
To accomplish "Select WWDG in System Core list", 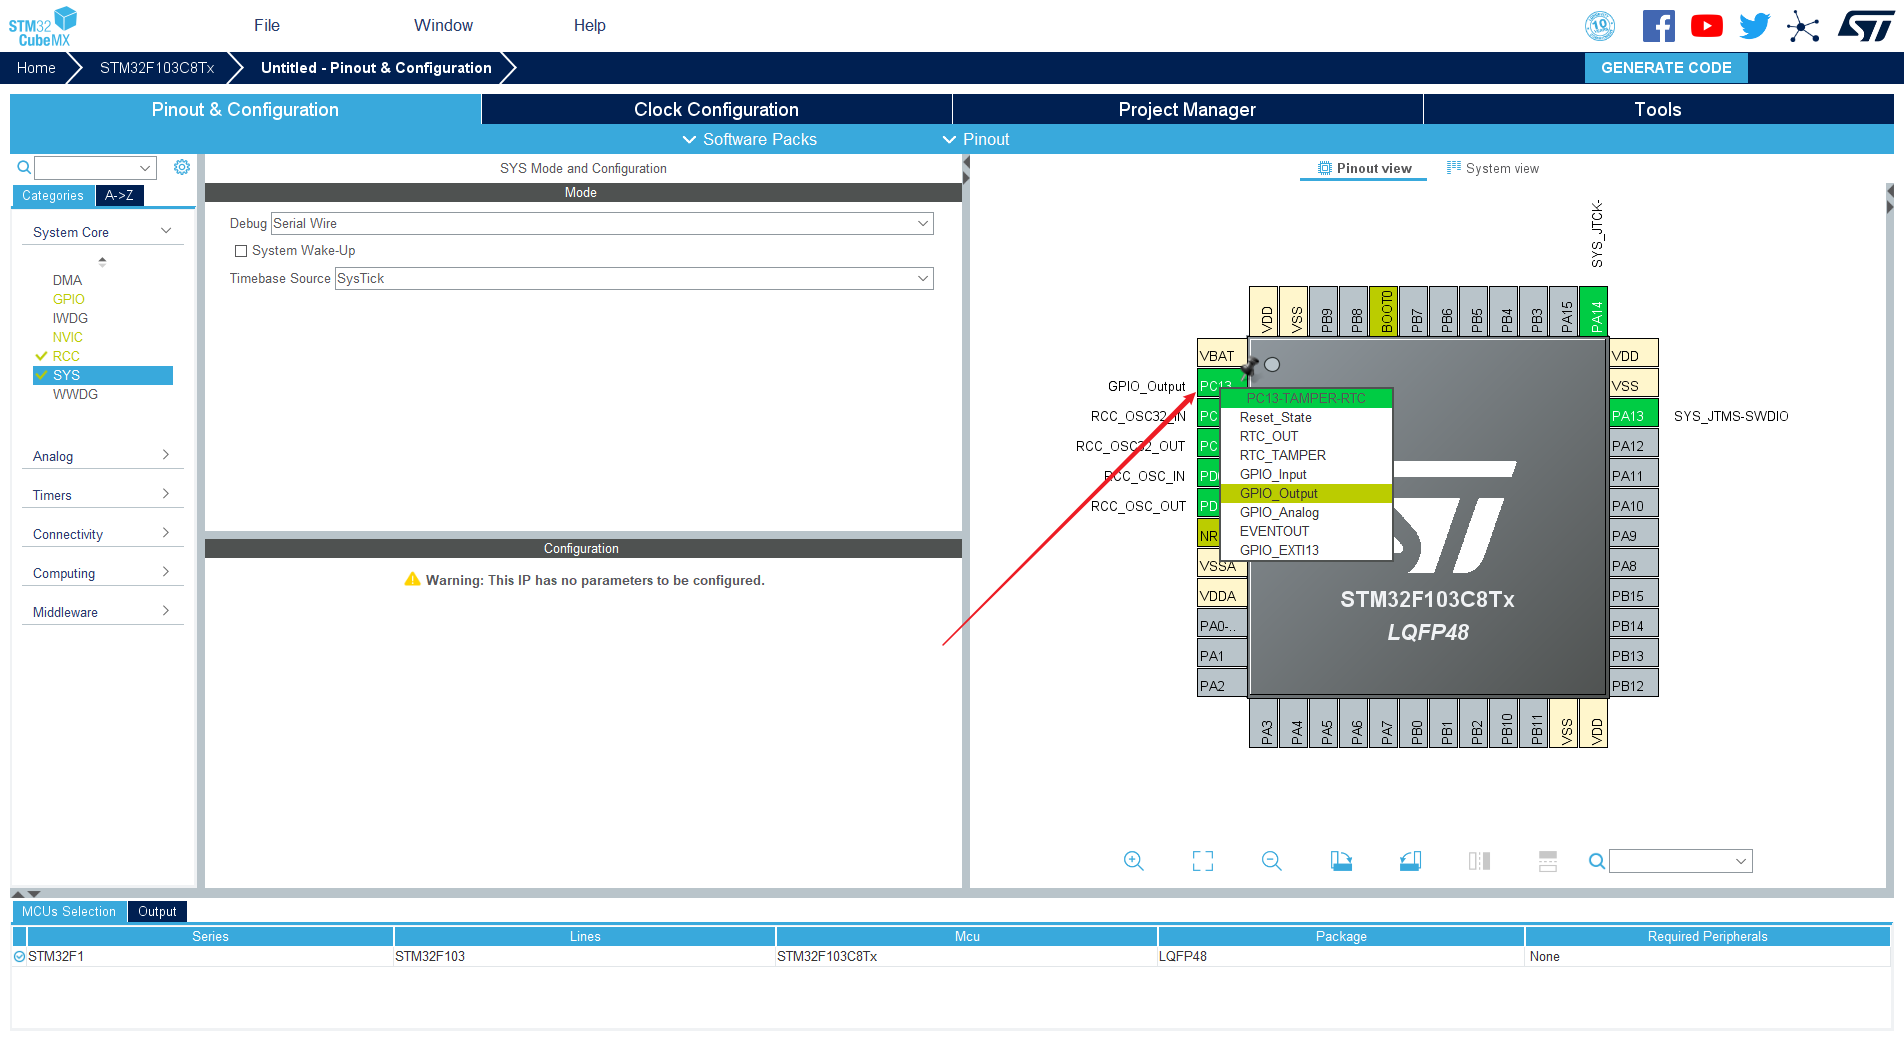I will [x=75, y=394].
